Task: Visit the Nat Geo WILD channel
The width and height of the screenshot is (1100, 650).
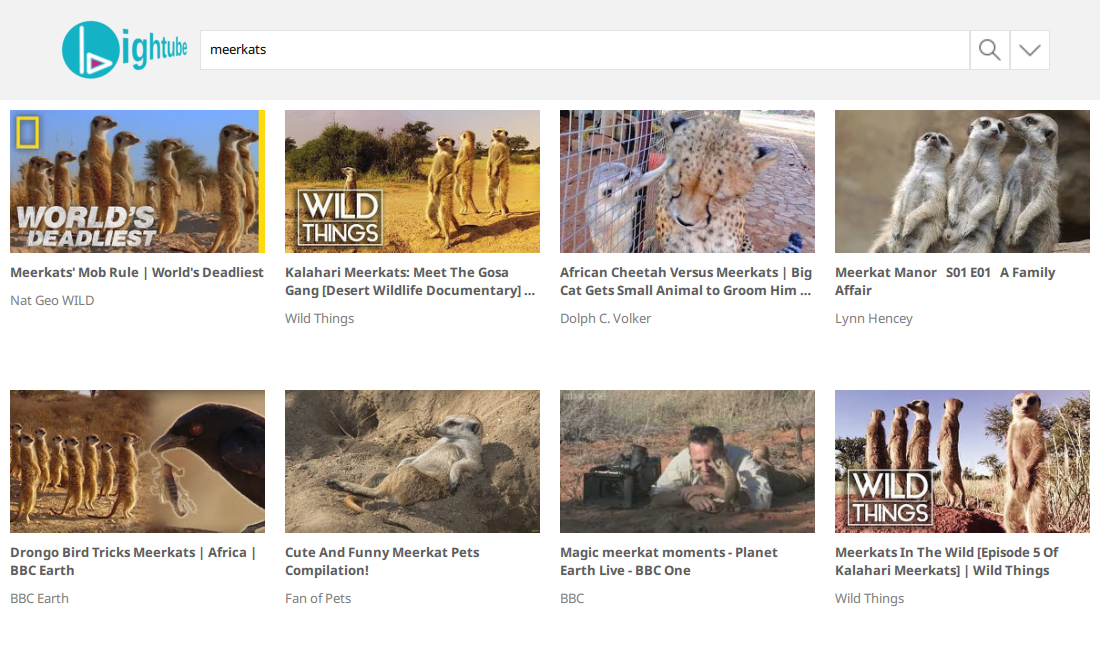Action: [x=52, y=300]
